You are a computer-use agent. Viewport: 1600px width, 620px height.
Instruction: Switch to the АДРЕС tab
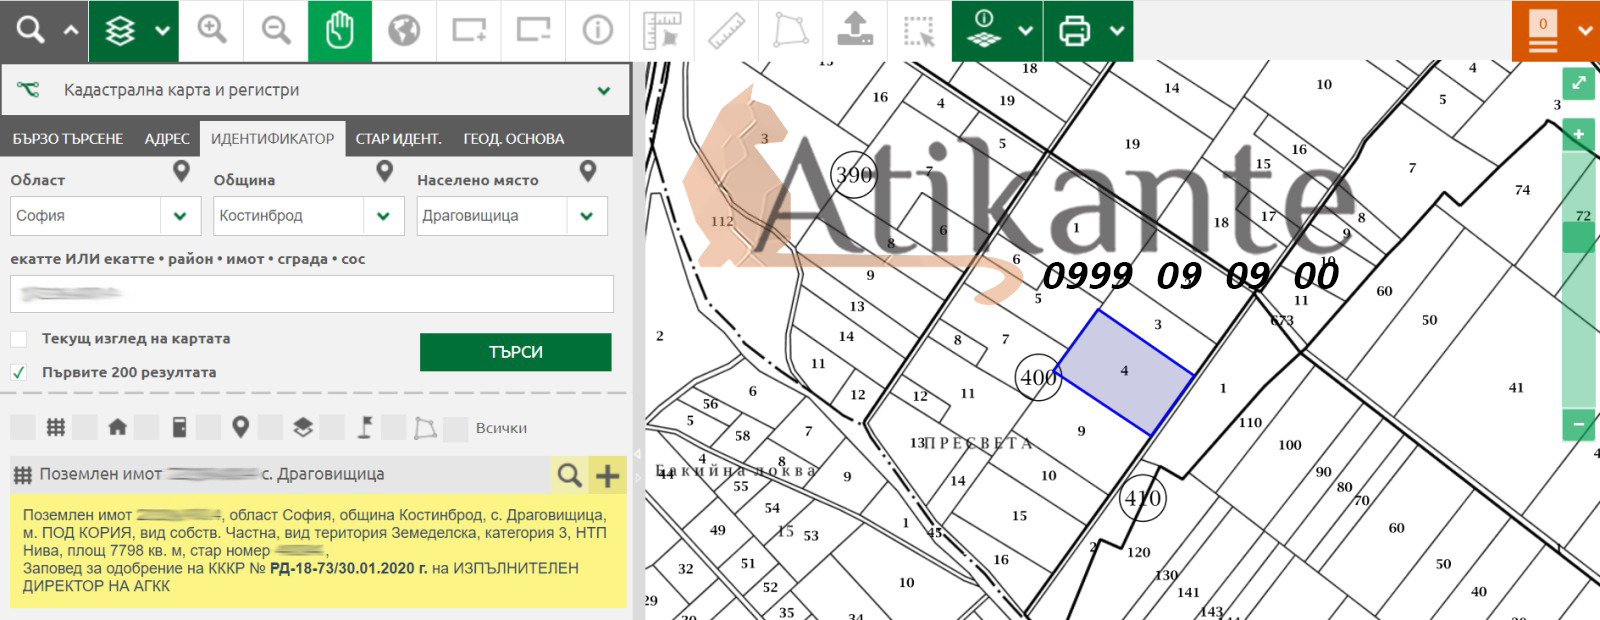(x=166, y=139)
